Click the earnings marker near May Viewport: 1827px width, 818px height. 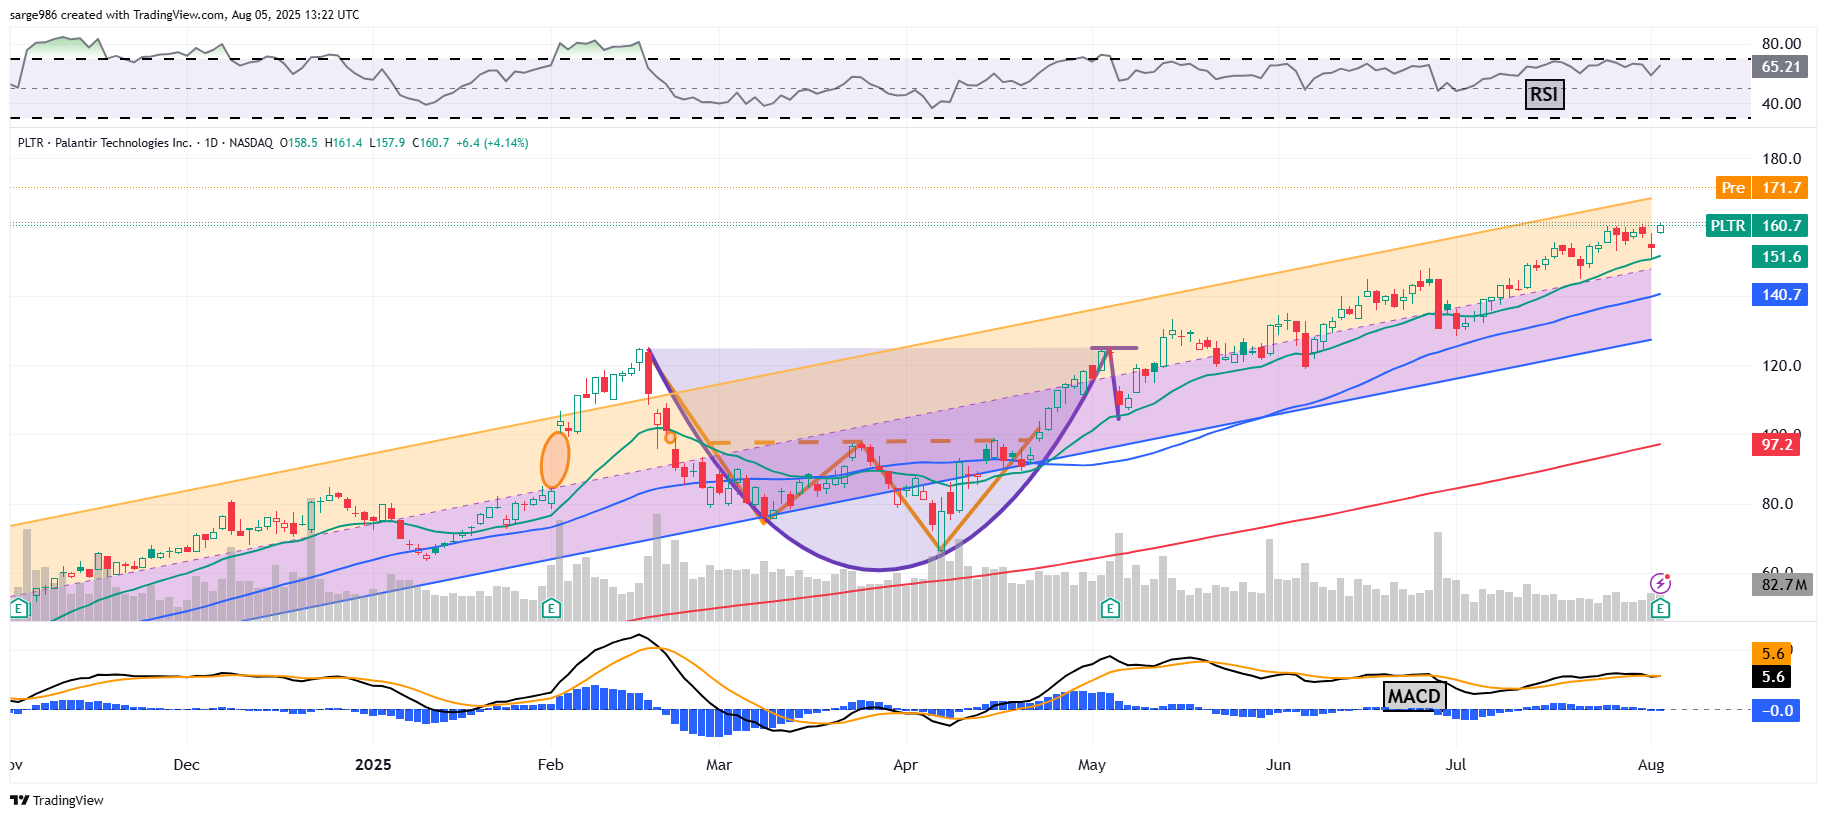point(1109,608)
